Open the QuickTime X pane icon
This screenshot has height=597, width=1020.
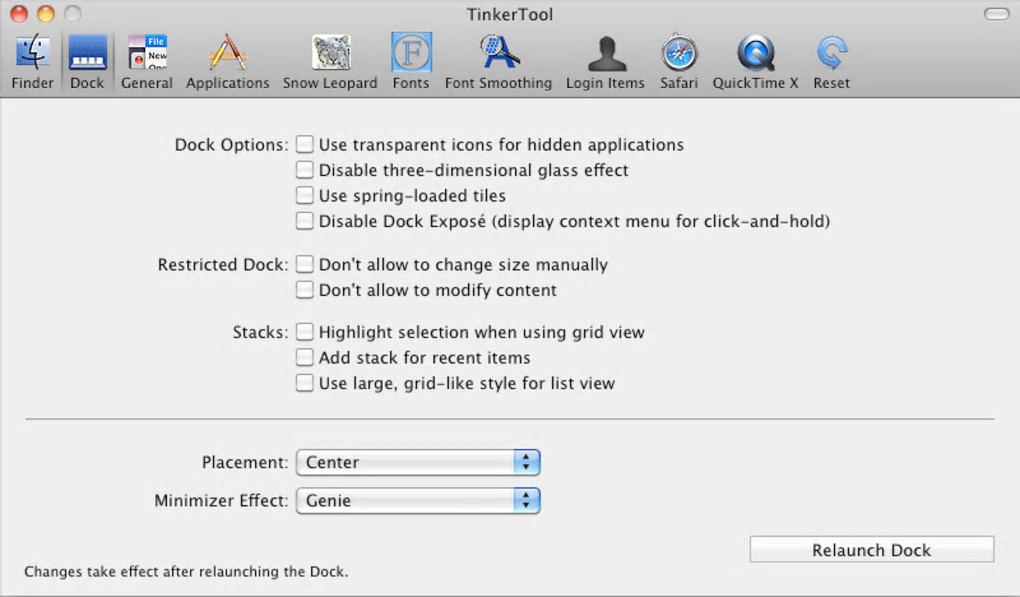pos(755,54)
